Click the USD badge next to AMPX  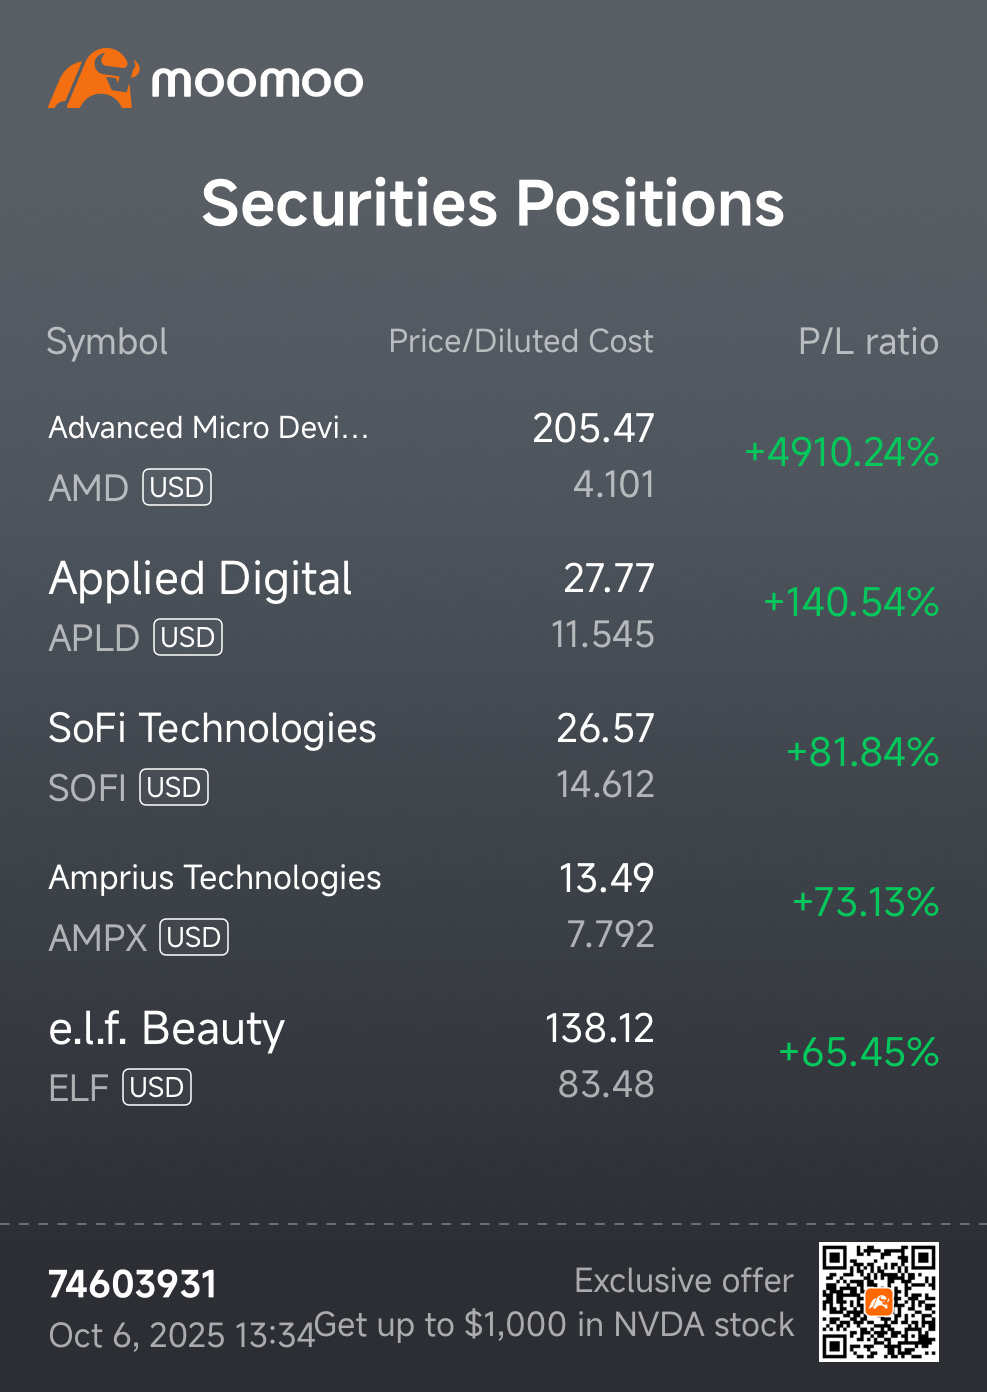194,938
